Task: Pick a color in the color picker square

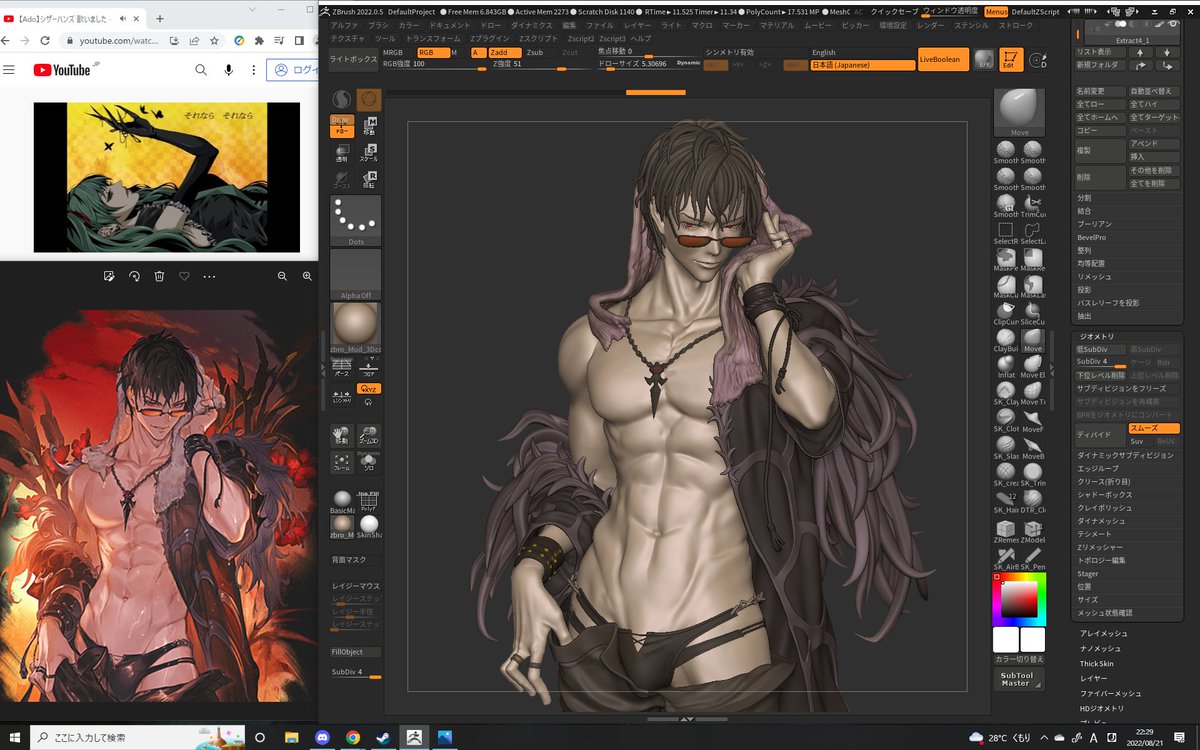Action: pos(1019,598)
